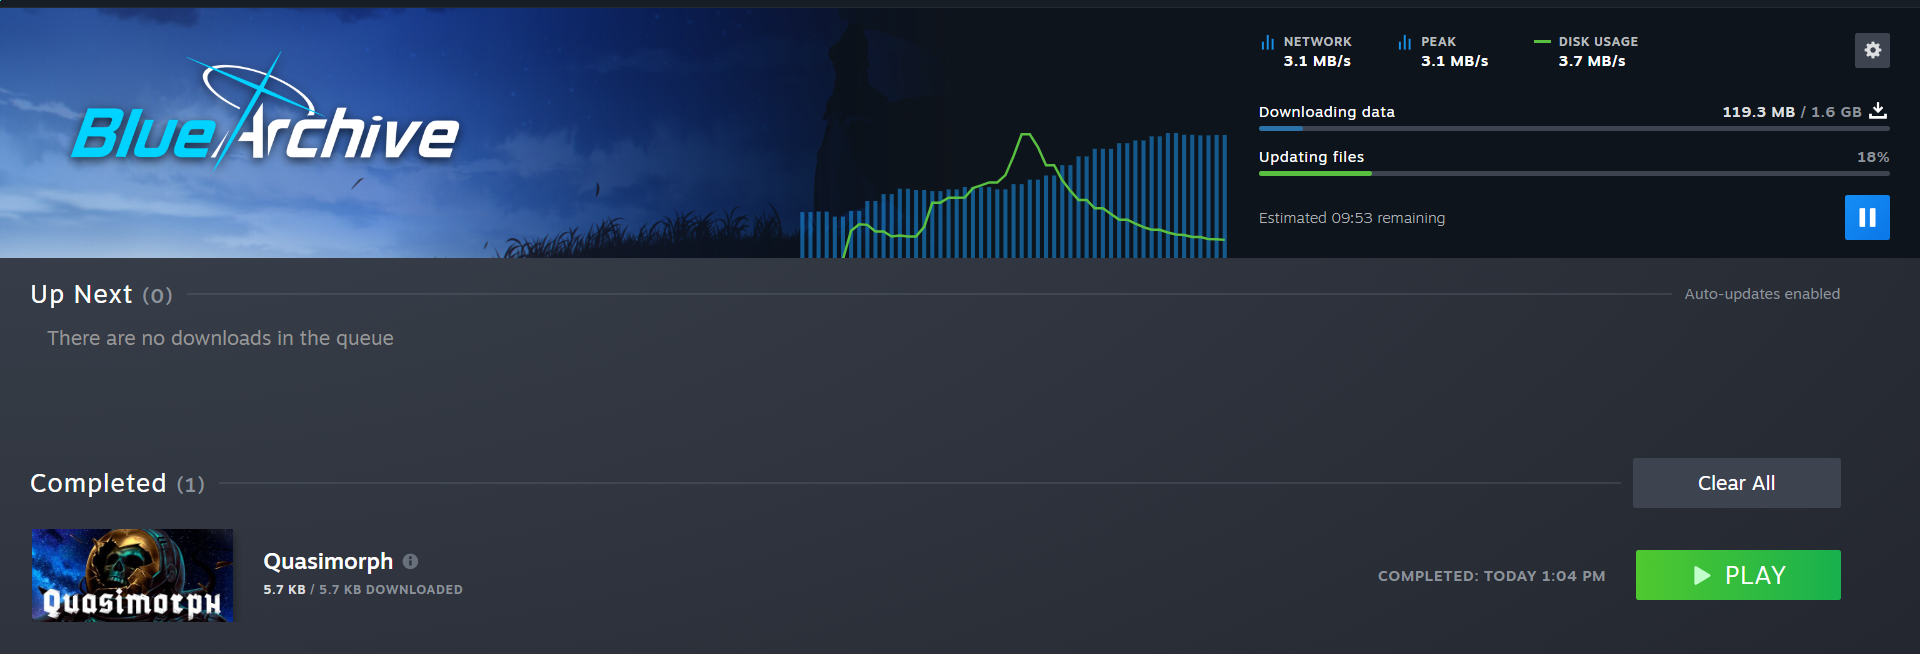This screenshot has height=654, width=1920.
Task: Launch Quasimorph with the Play button
Action: 1738,575
